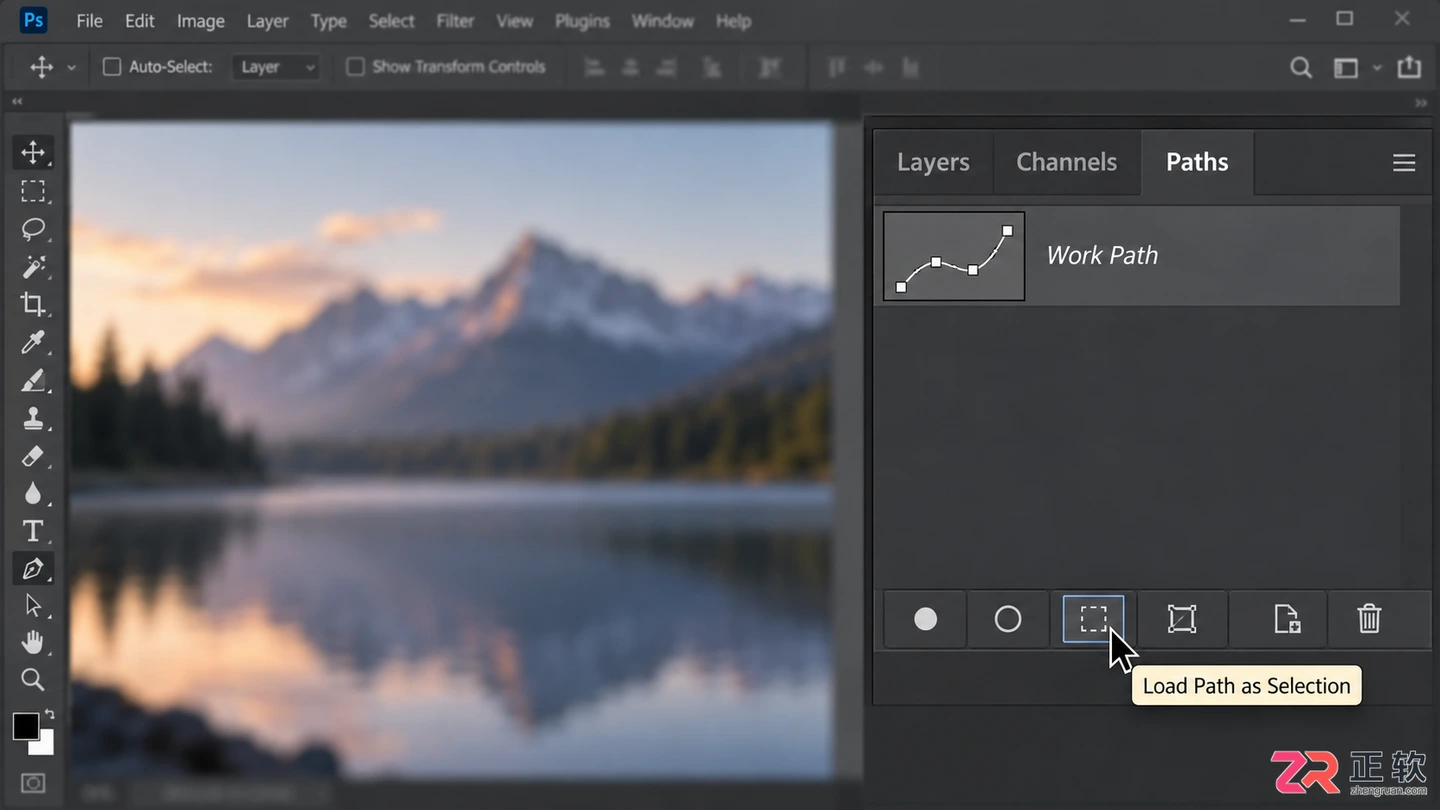Select the Work Path thumbnail
Viewport: 1440px width, 810px height.
(x=954, y=256)
